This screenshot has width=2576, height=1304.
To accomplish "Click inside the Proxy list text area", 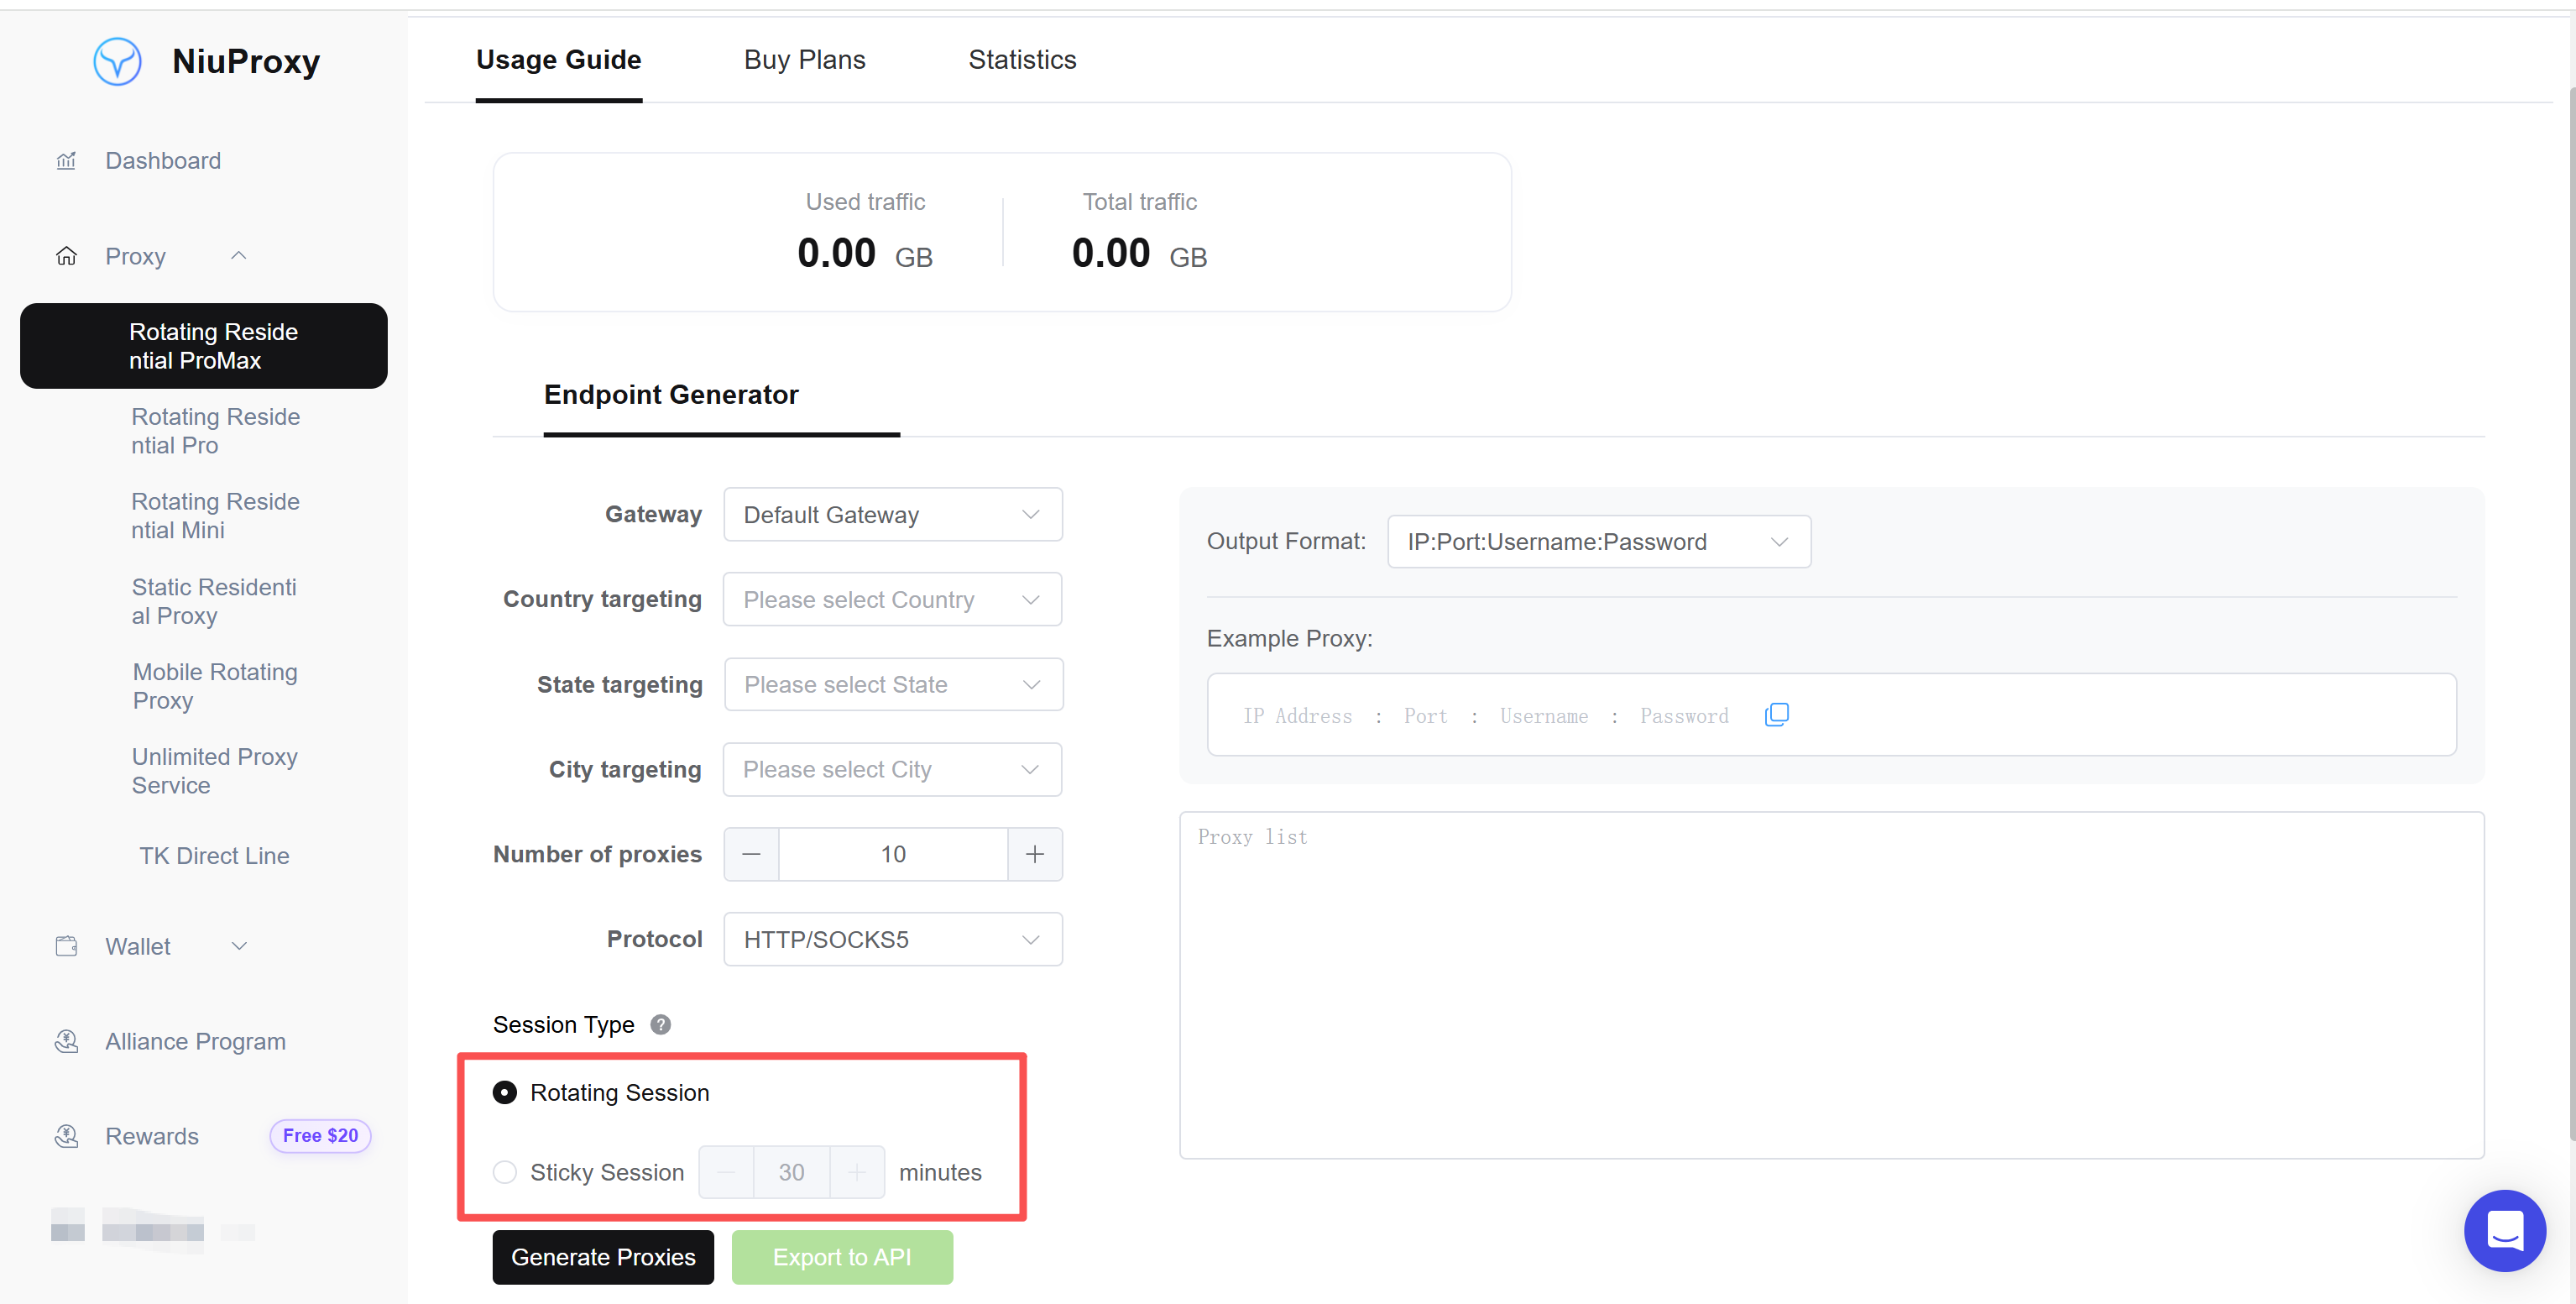I will coord(1831,985).
